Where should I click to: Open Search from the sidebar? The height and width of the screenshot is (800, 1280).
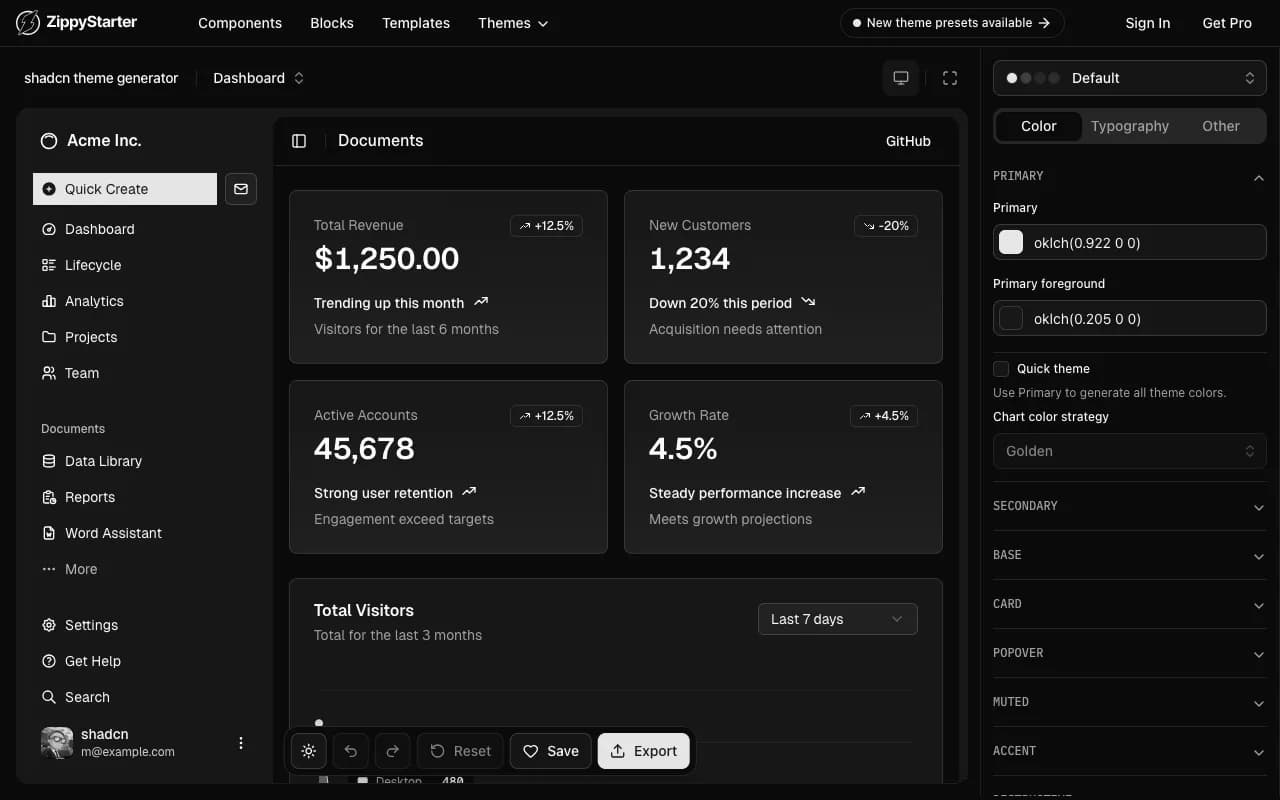87,697
